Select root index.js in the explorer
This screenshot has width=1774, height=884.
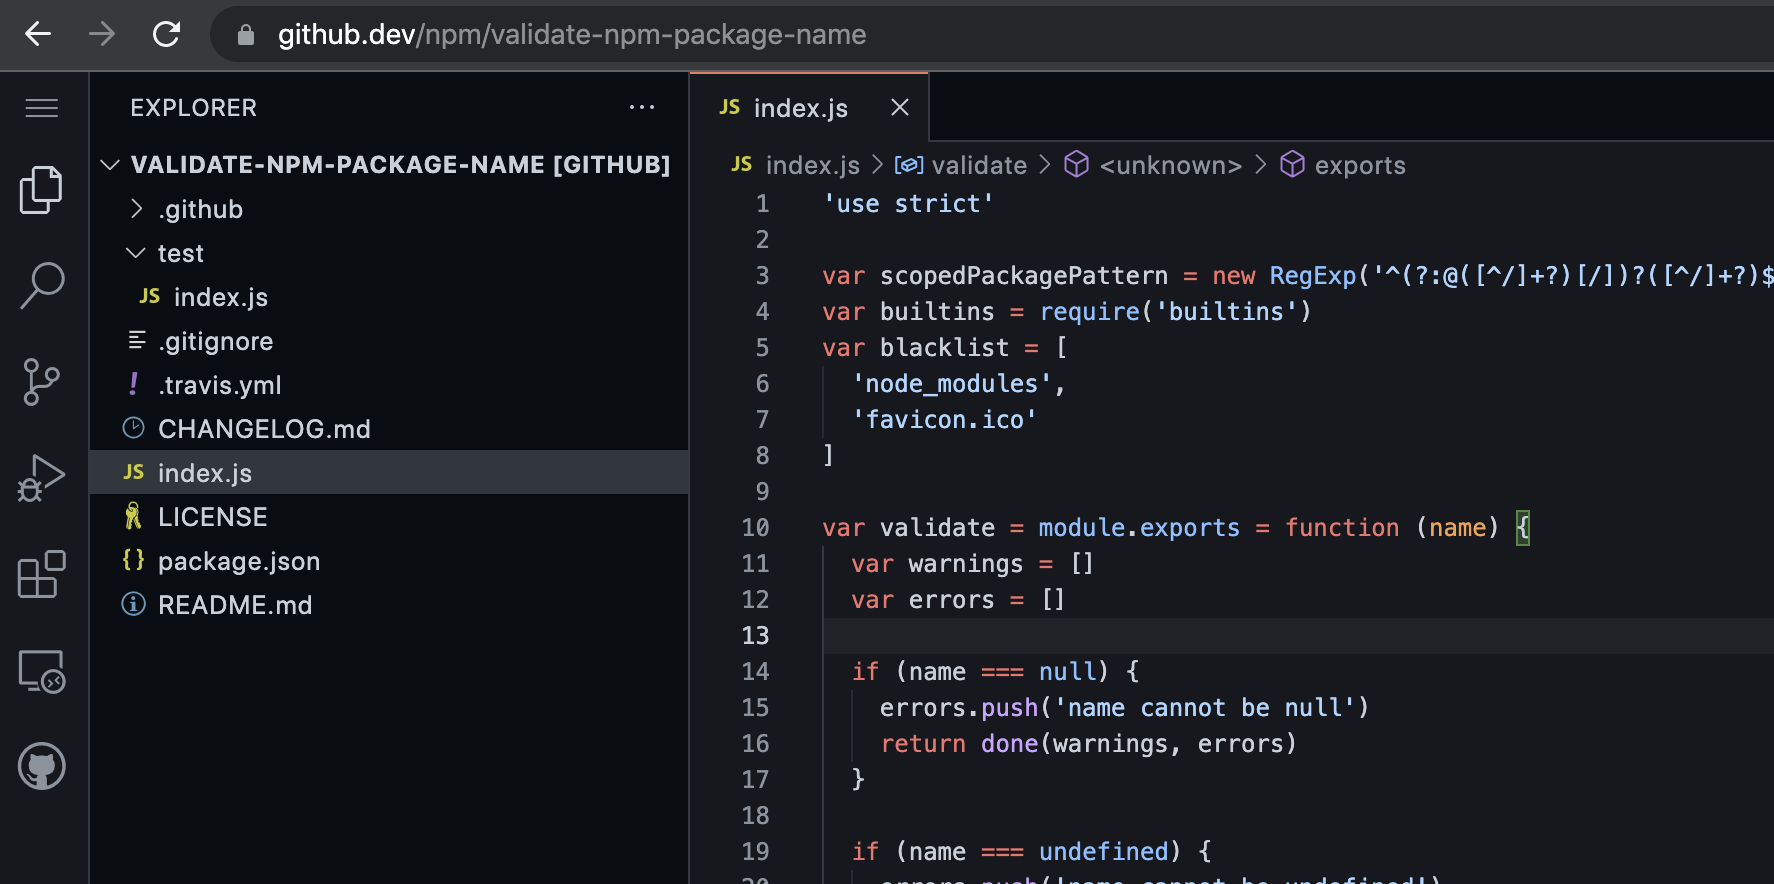[x=389, y=472]
